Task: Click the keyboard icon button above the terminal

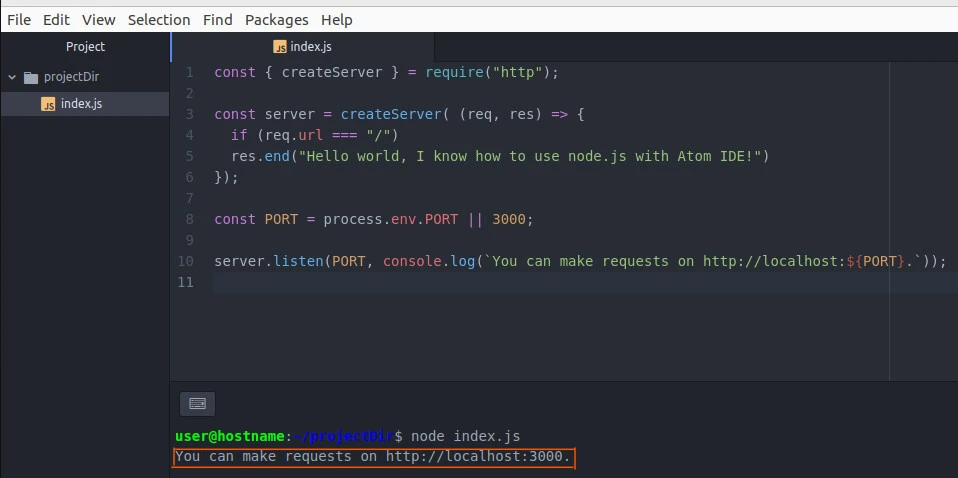Action: click(197, 404)
